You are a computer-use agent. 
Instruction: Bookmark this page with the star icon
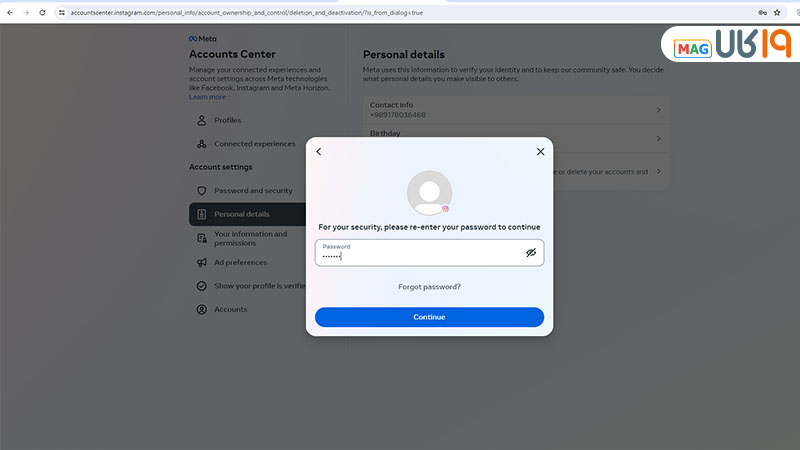[777, 12]
